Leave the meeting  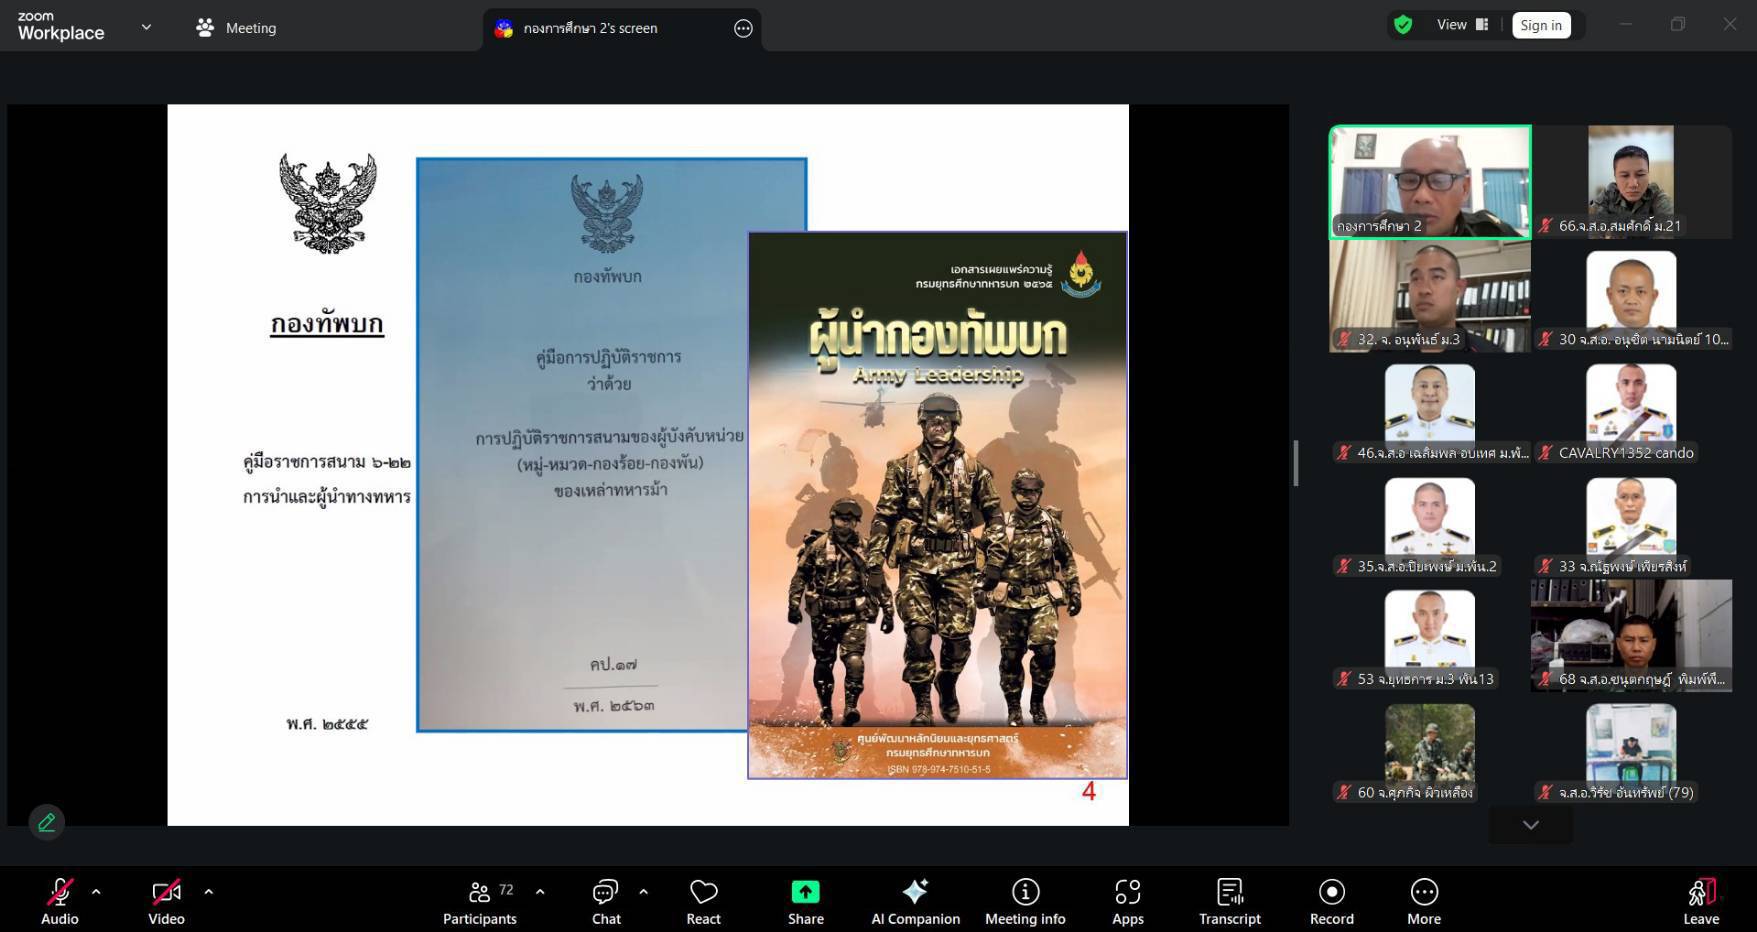coord(1700,901)
